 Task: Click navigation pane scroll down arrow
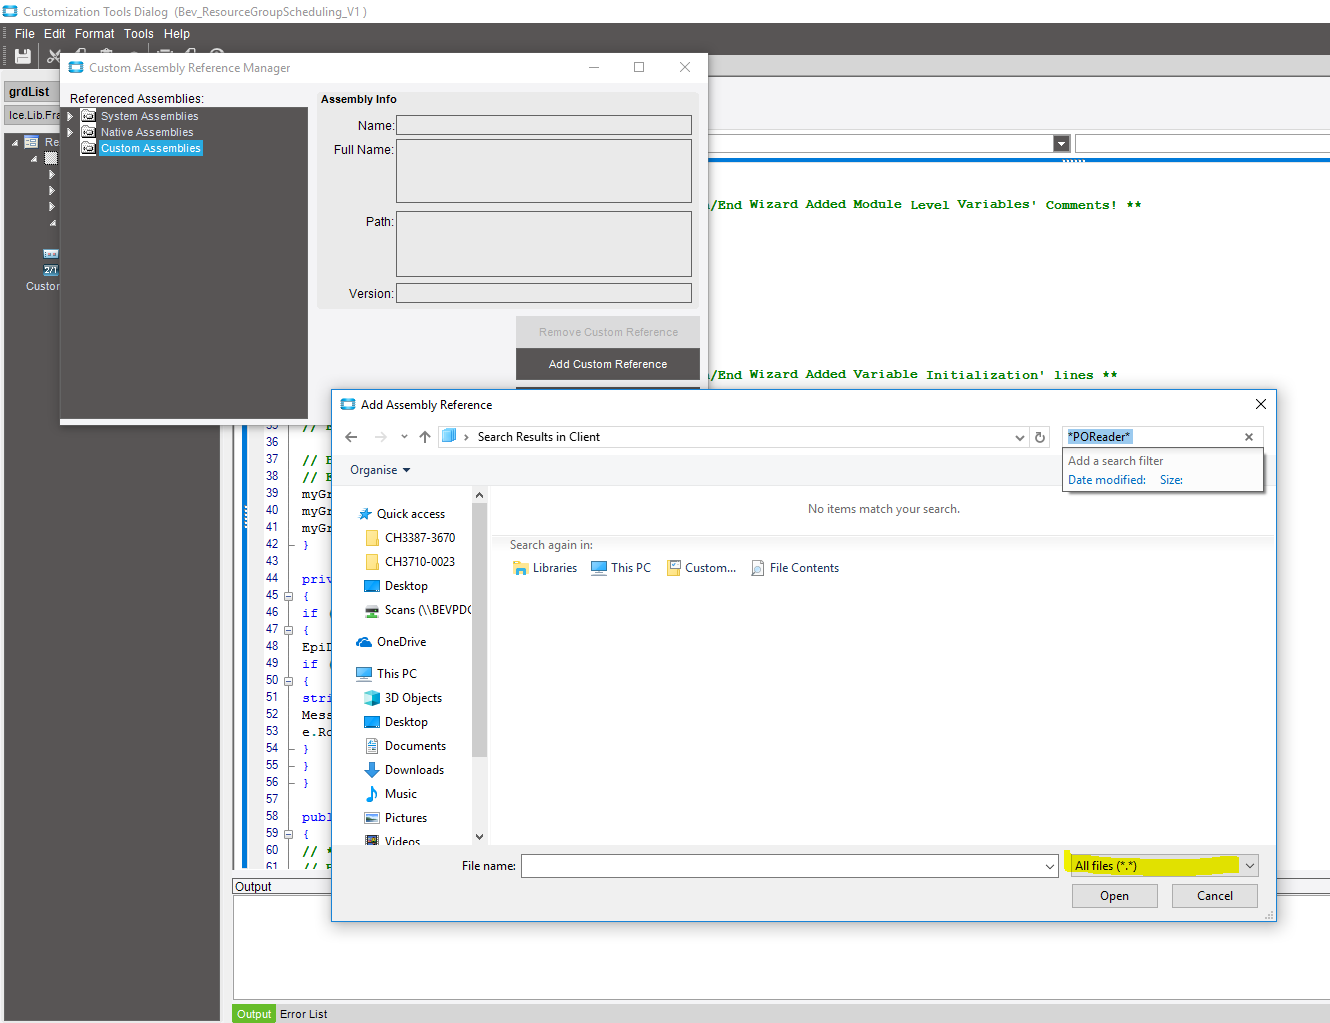pos(479,837)
